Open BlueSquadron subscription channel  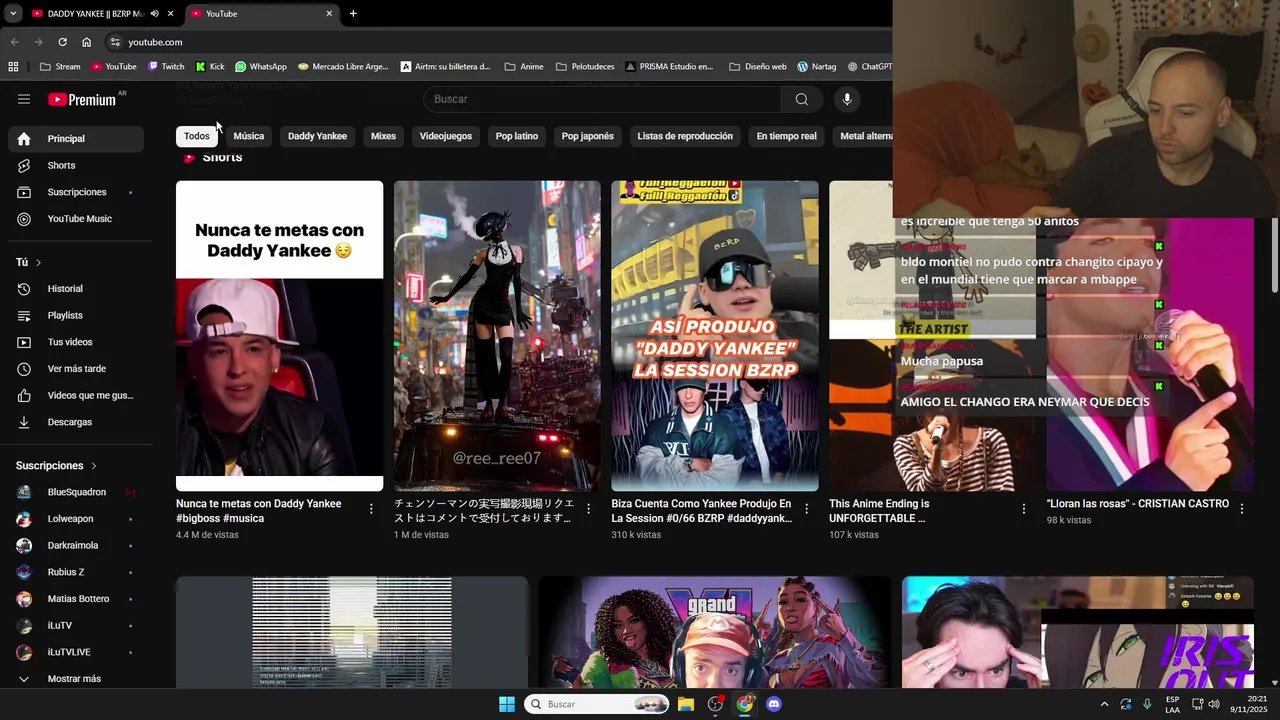pyautogui.click(x=76, y=492)
